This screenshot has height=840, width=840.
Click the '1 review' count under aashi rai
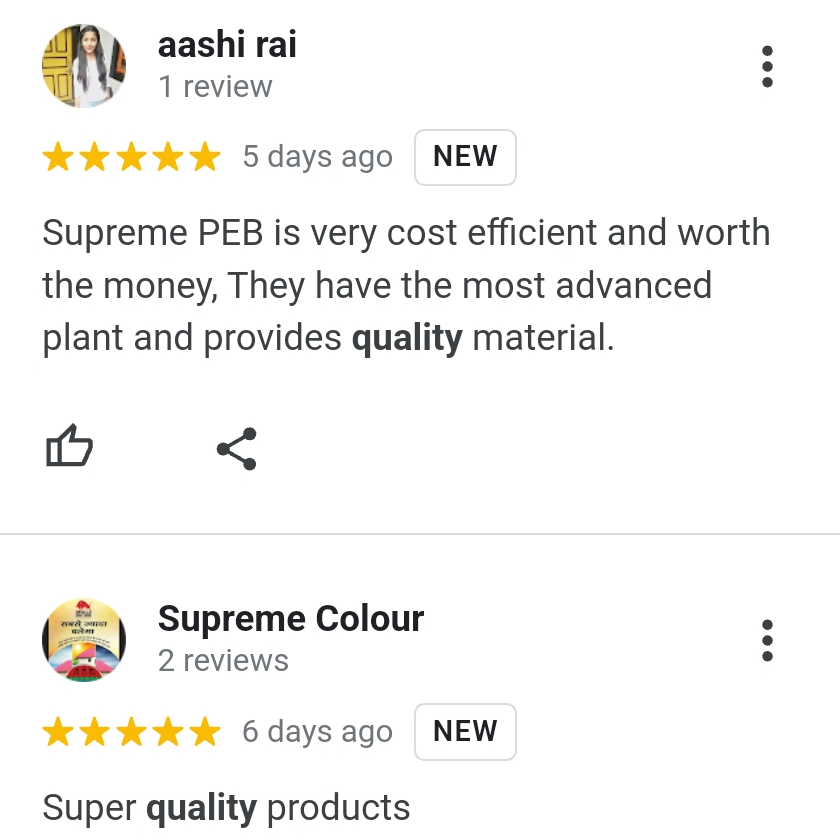(215, 86)
